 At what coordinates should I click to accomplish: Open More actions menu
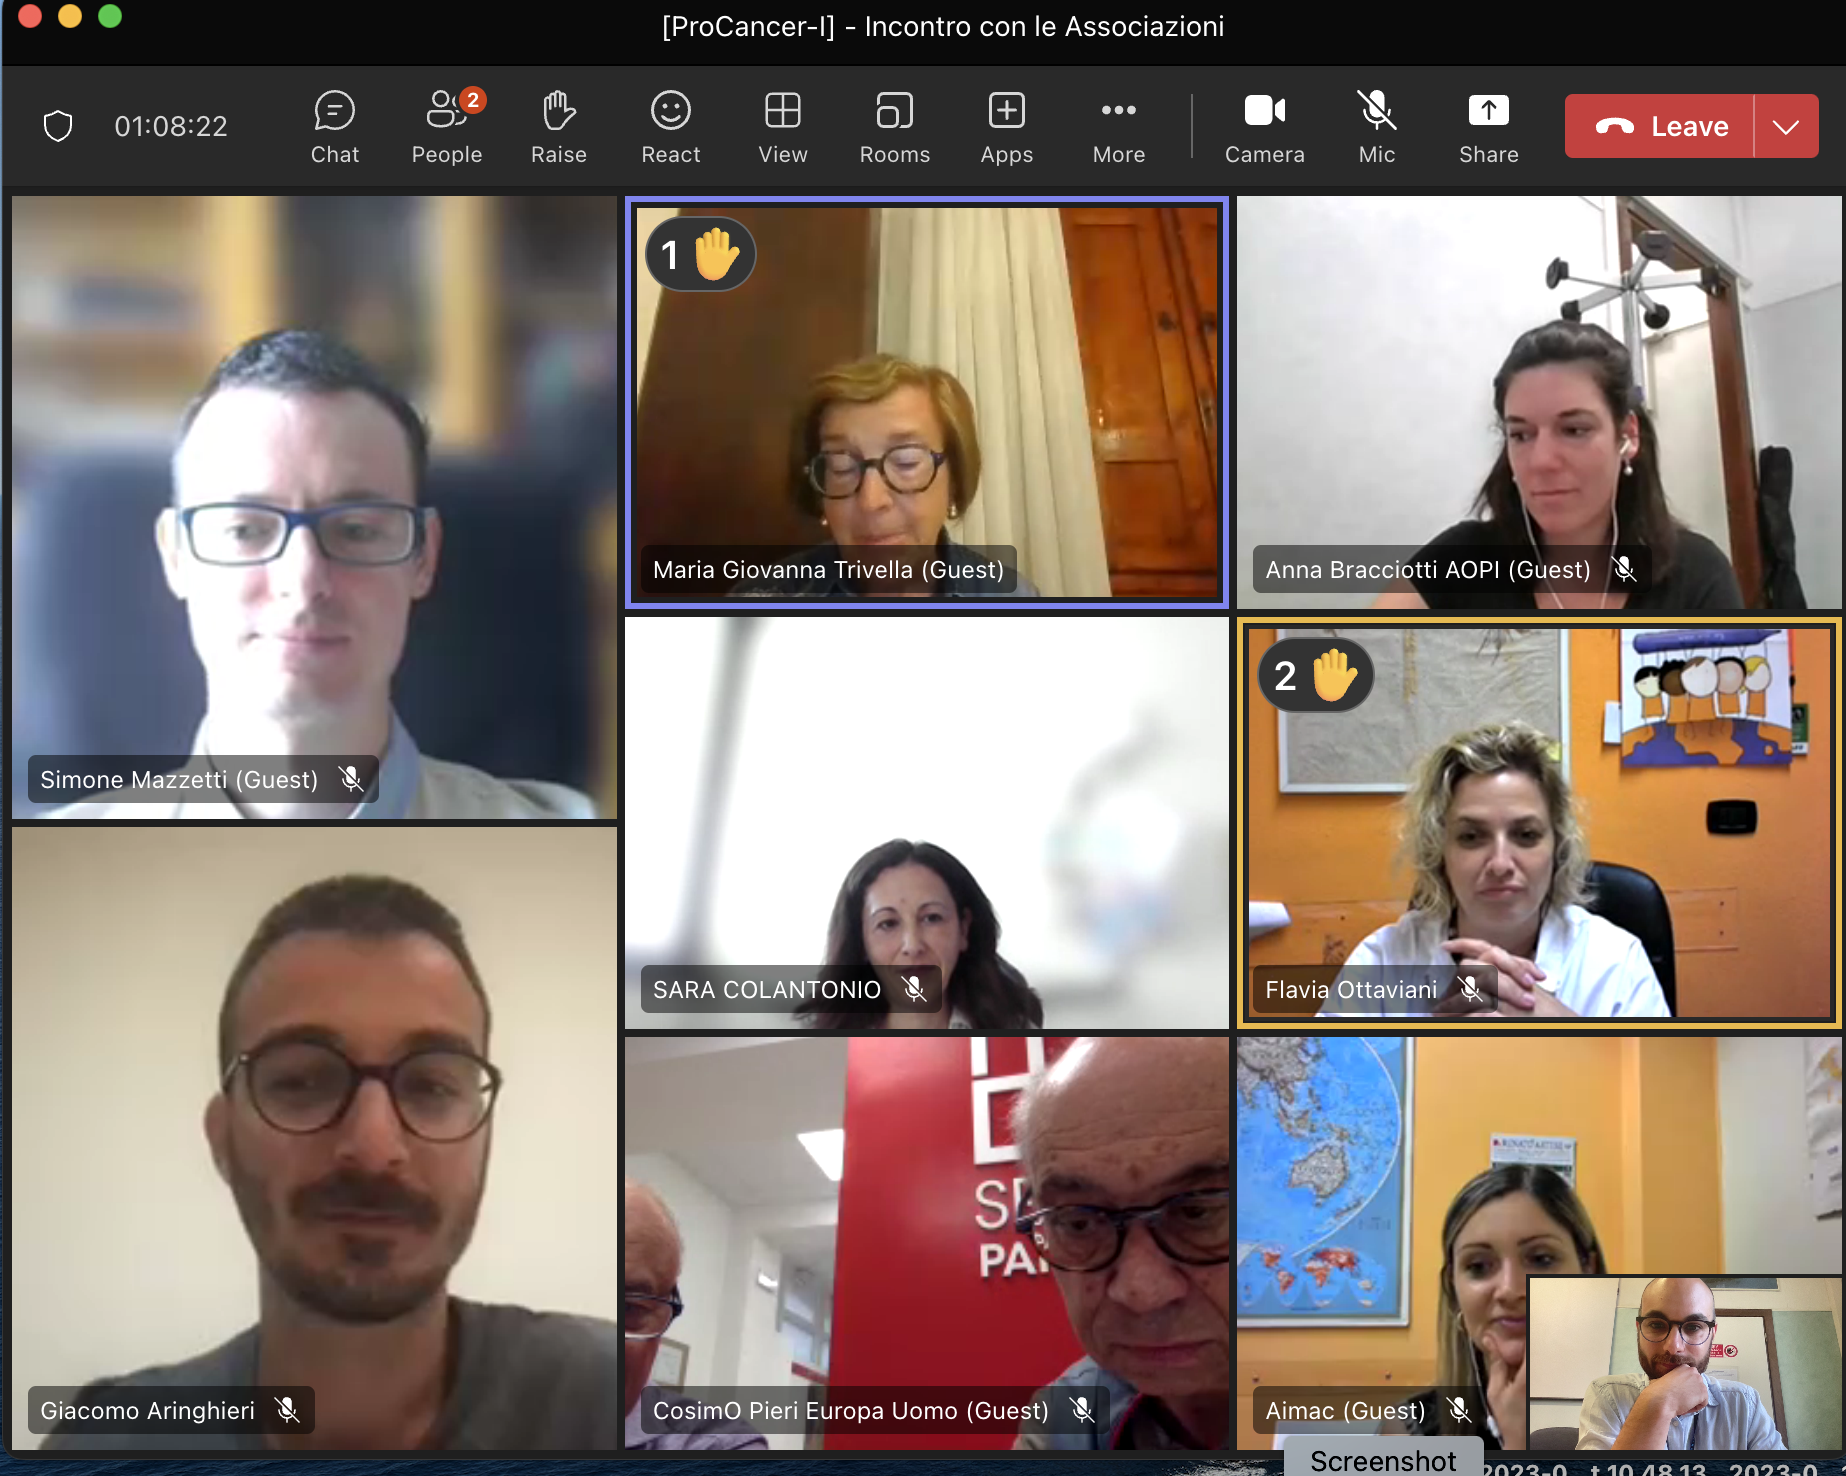pos(1119,127)
